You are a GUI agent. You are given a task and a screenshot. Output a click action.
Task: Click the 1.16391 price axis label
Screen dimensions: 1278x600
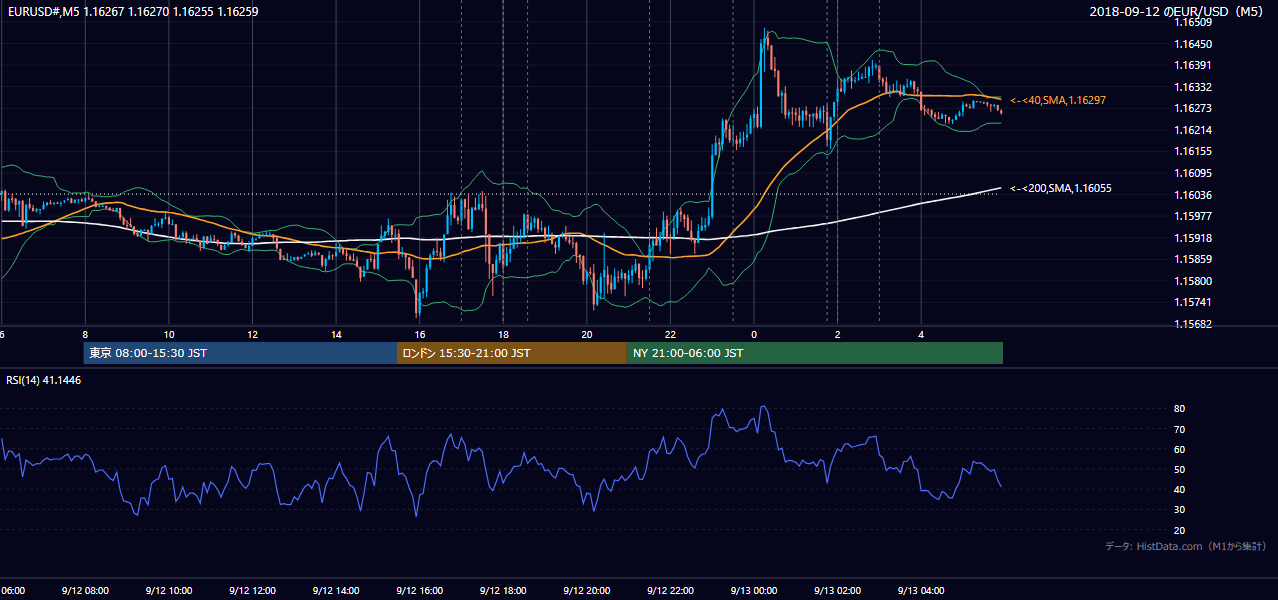[x=1193, y=65]
